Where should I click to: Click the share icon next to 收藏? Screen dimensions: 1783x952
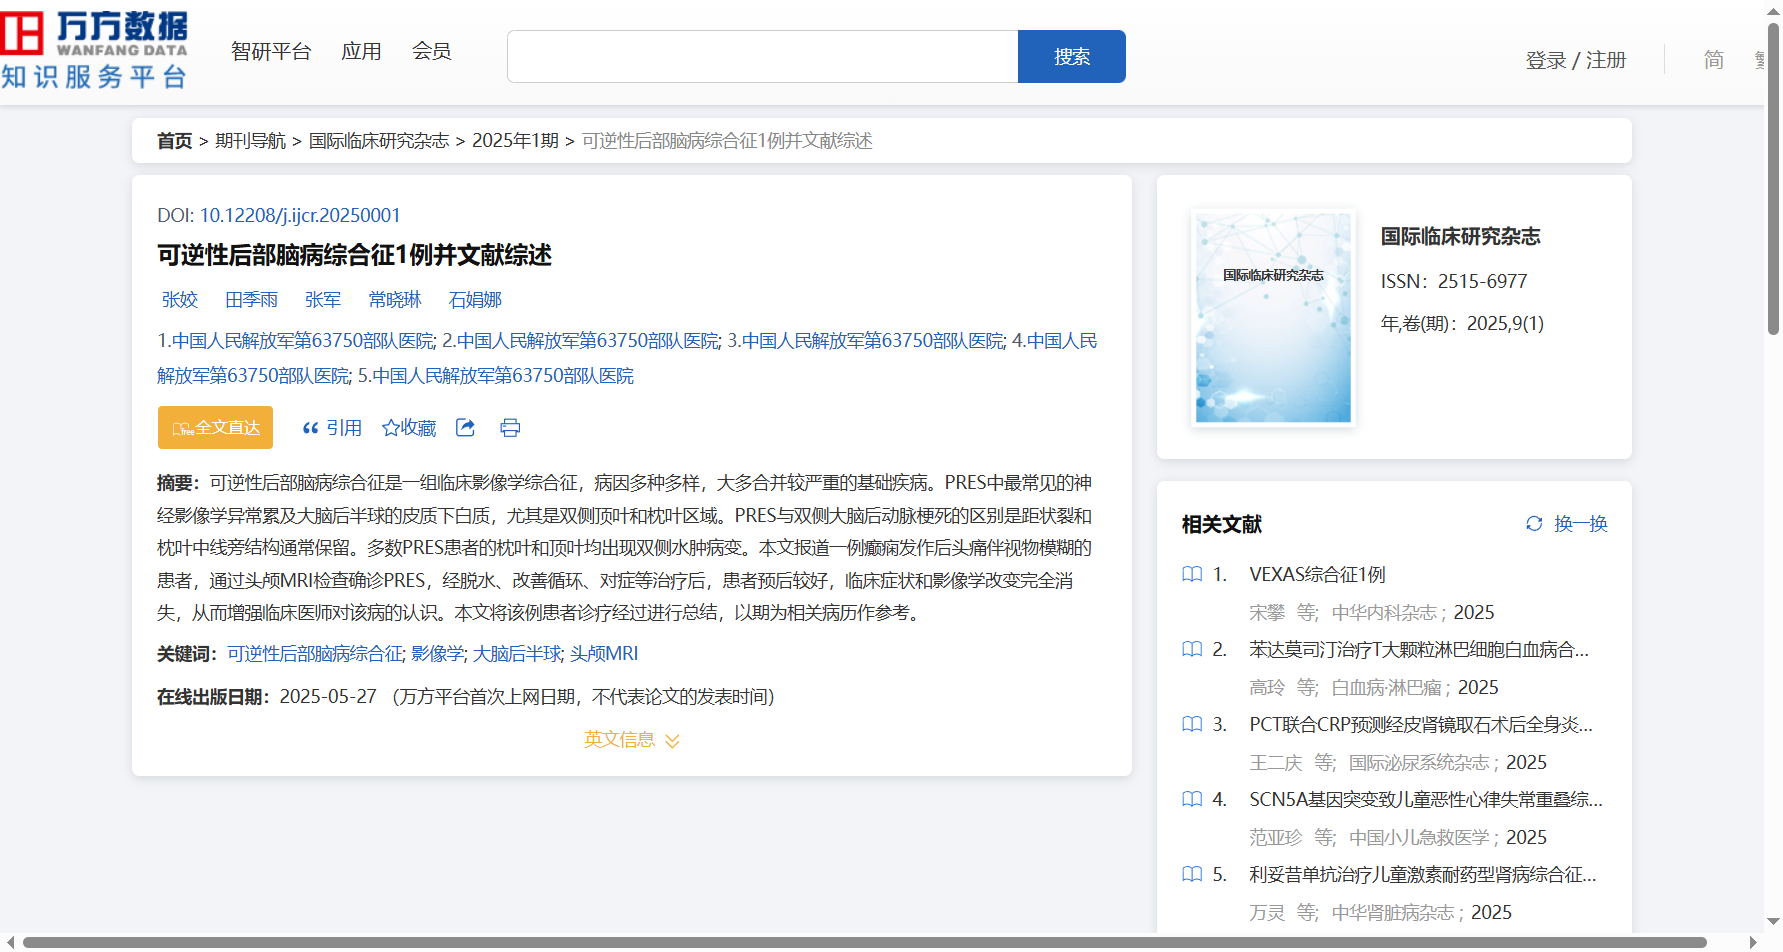pos(465,428)
